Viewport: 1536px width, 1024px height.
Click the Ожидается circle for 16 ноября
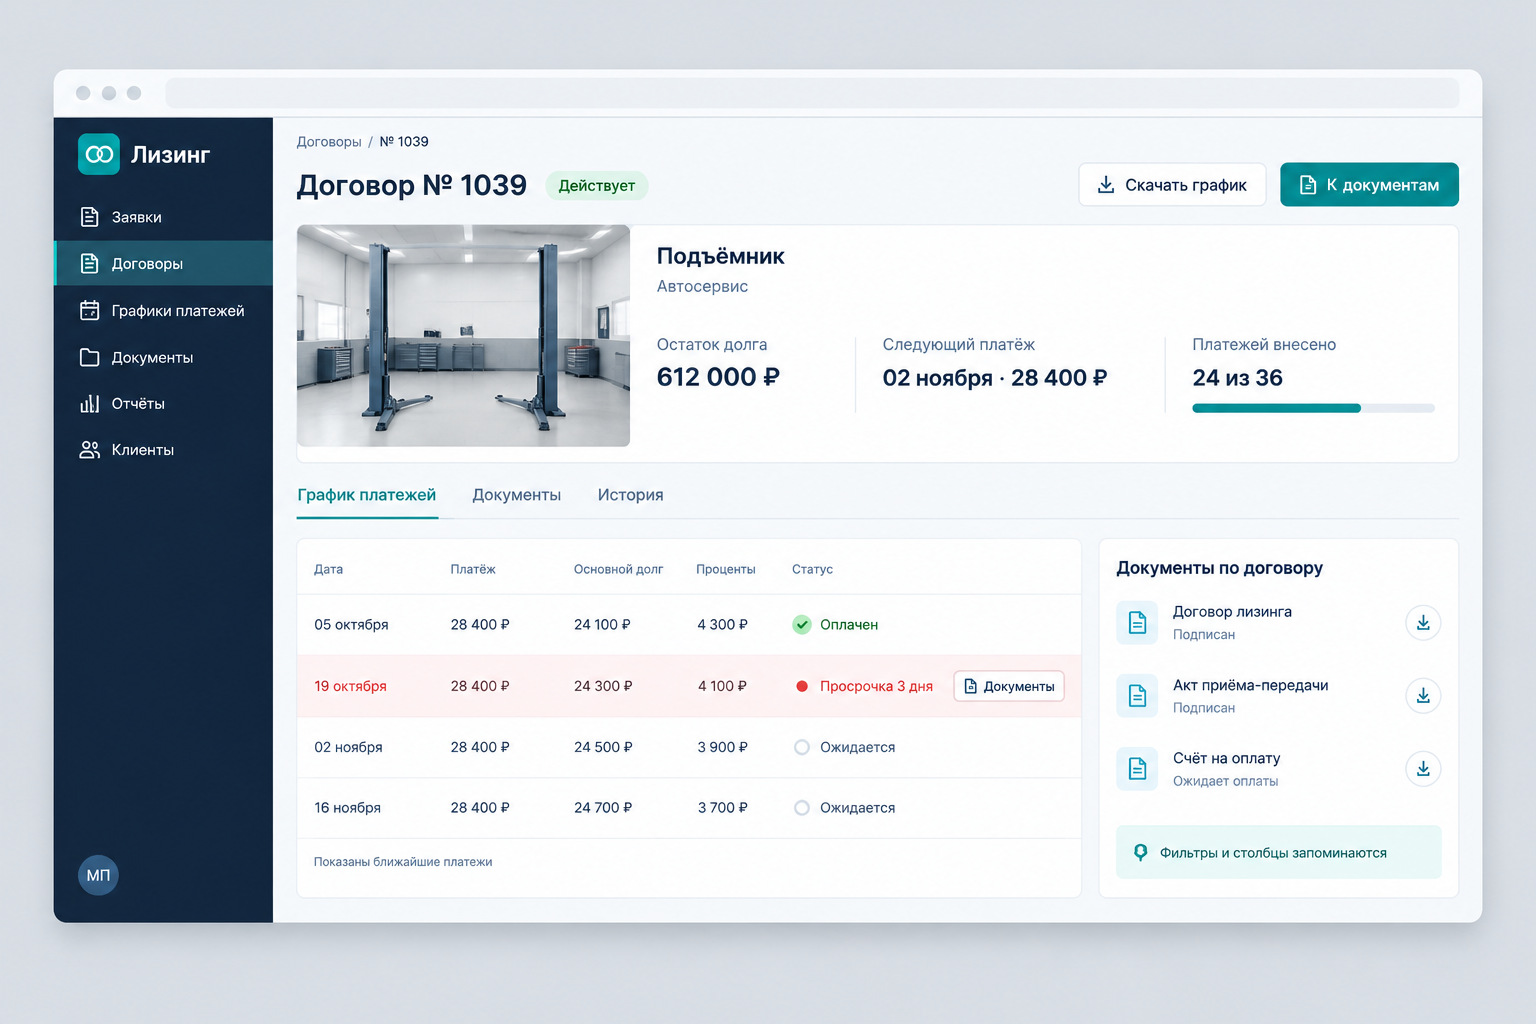pyautogui.click(x=802, y=808)
